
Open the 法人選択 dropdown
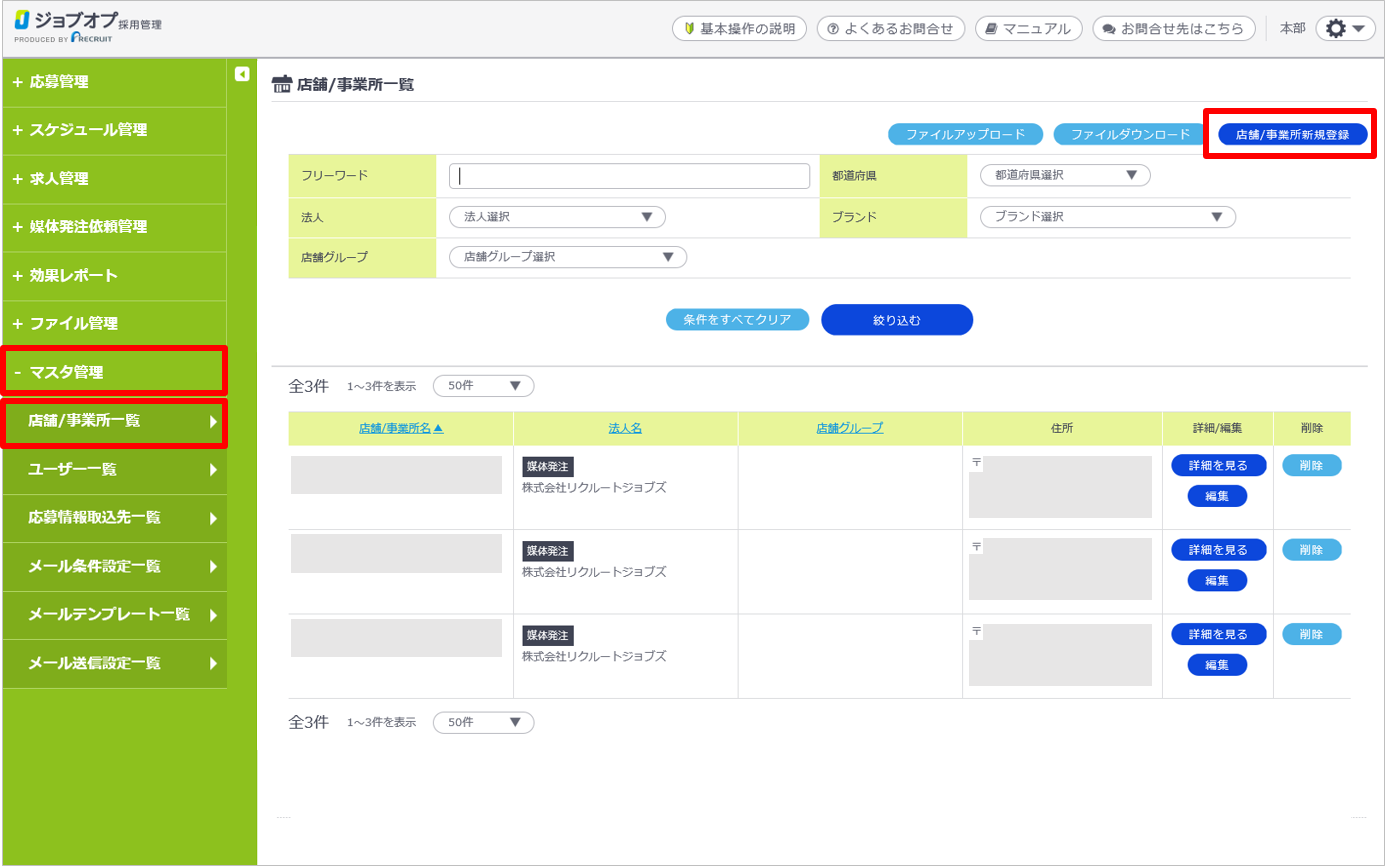coord(557,216)
